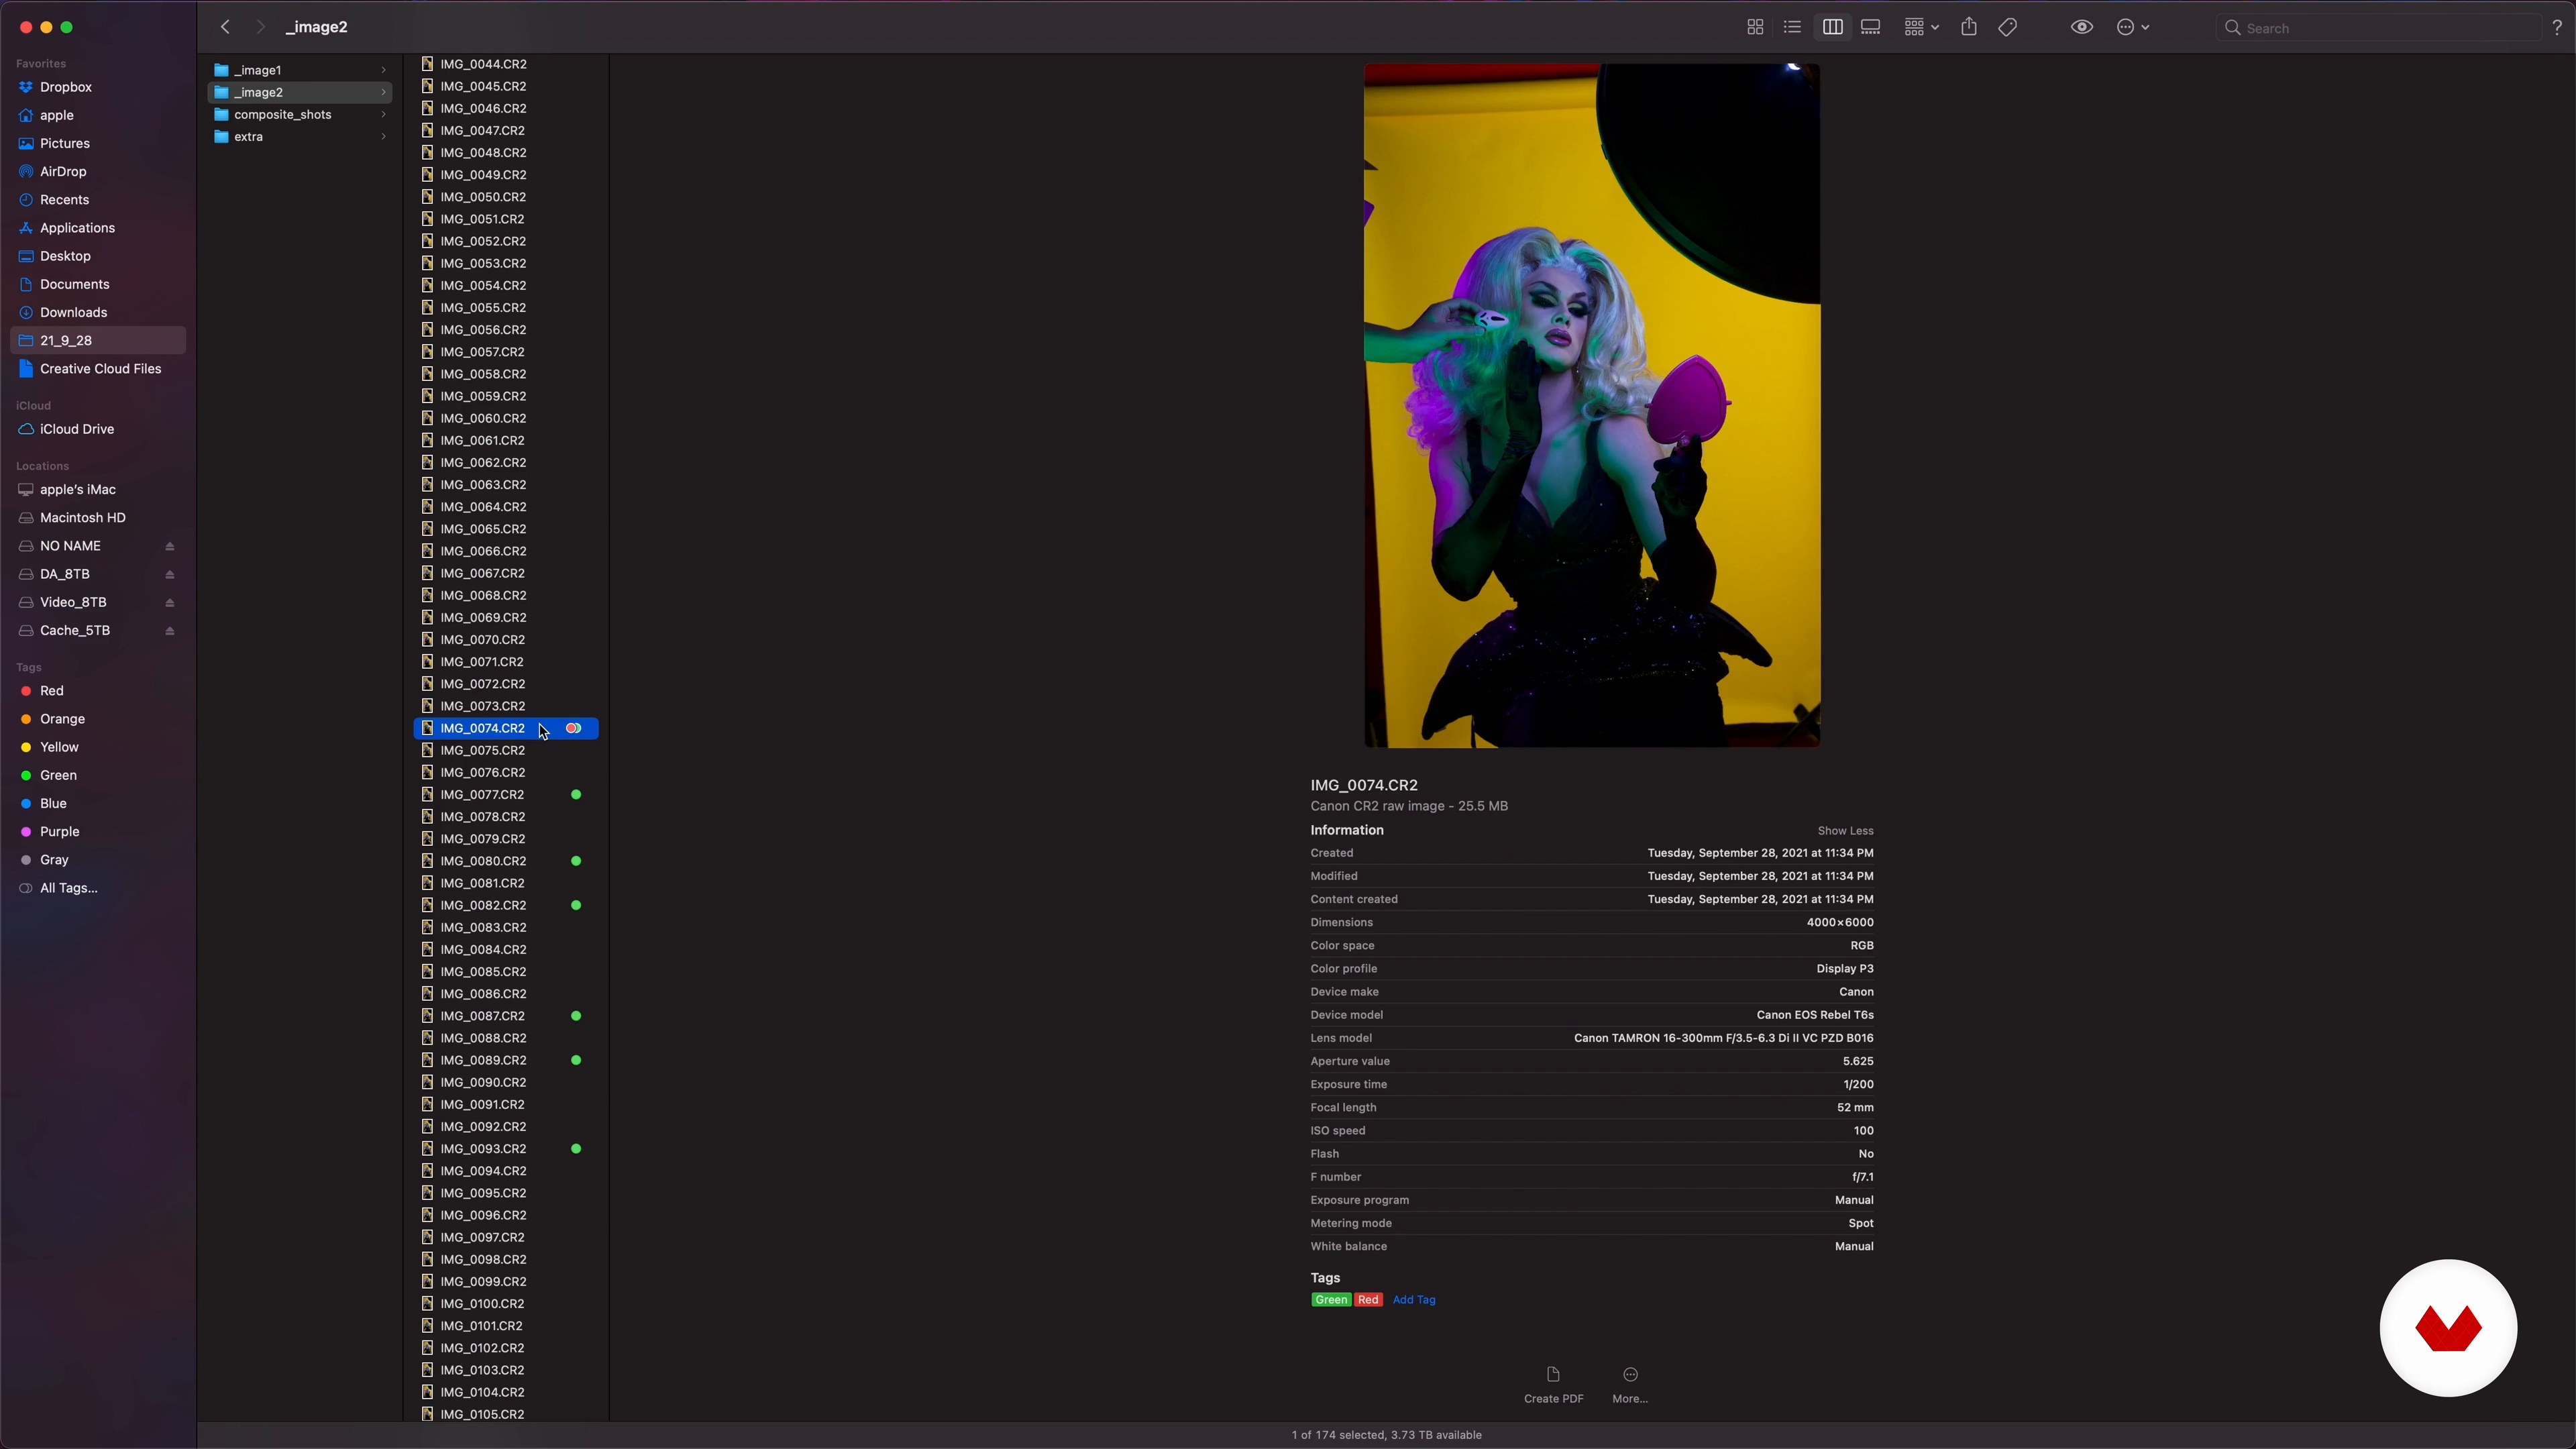Click the Edit Tags icon
2576x1449 pixels.
(x=2007, y=27)
